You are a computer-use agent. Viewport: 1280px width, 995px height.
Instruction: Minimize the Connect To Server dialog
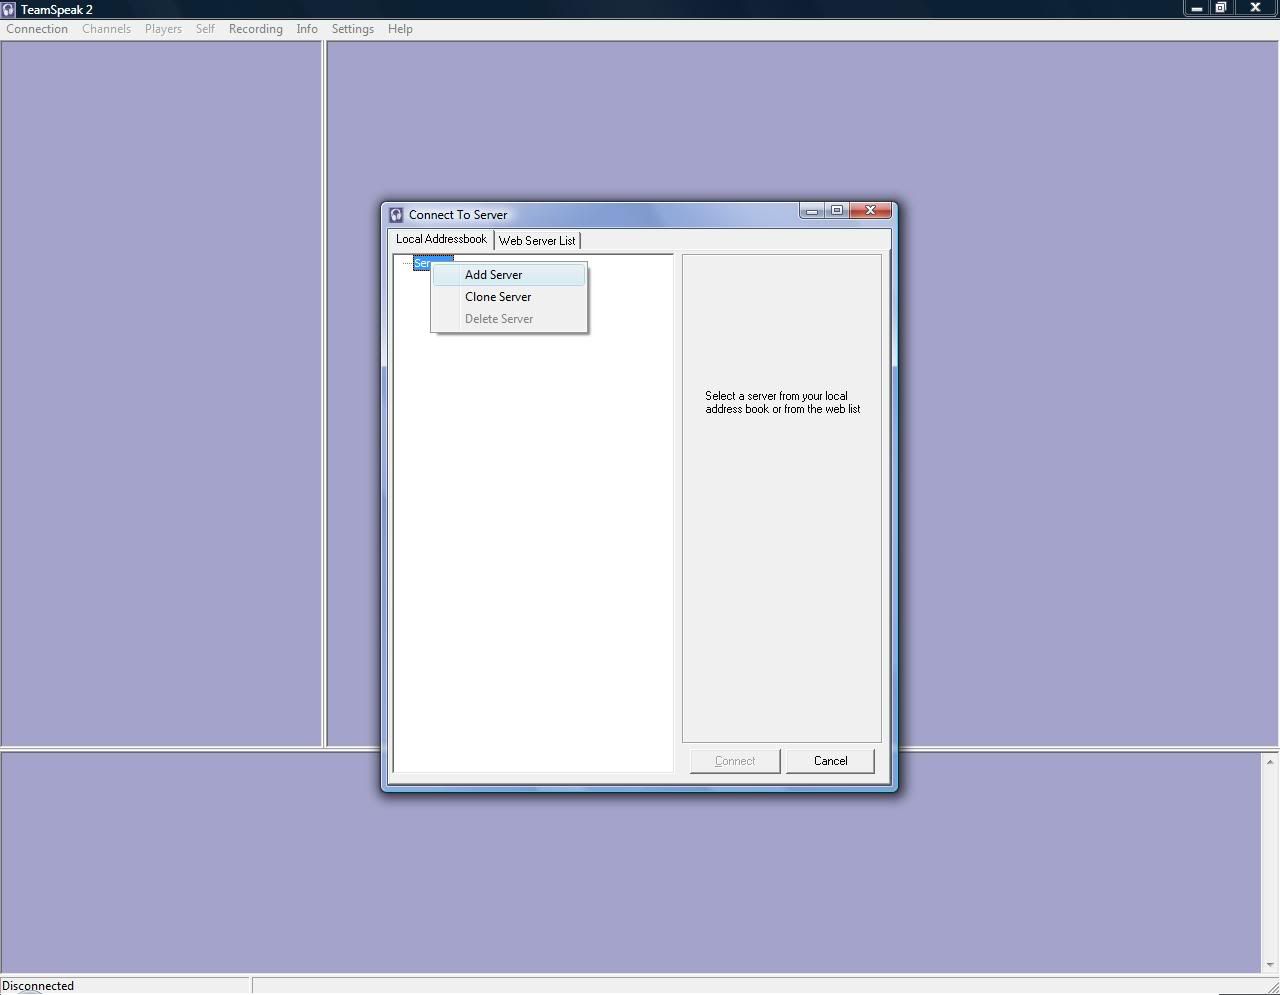[812, 210]
